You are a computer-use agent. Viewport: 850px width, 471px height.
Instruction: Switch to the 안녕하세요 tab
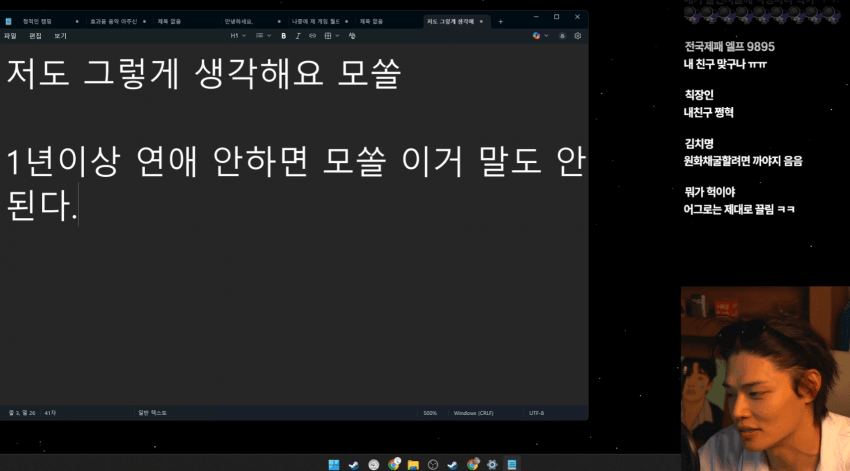click(239, 20)
